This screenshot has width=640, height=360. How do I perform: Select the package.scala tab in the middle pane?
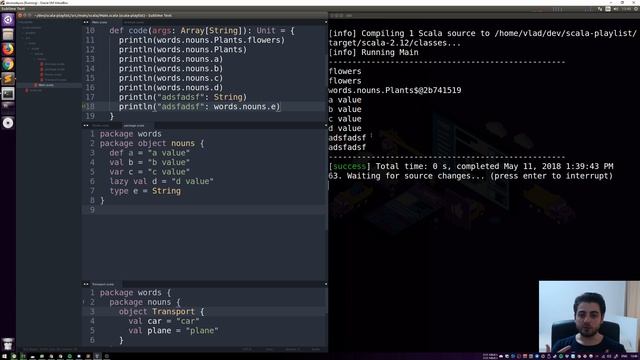tap(134, 125)
